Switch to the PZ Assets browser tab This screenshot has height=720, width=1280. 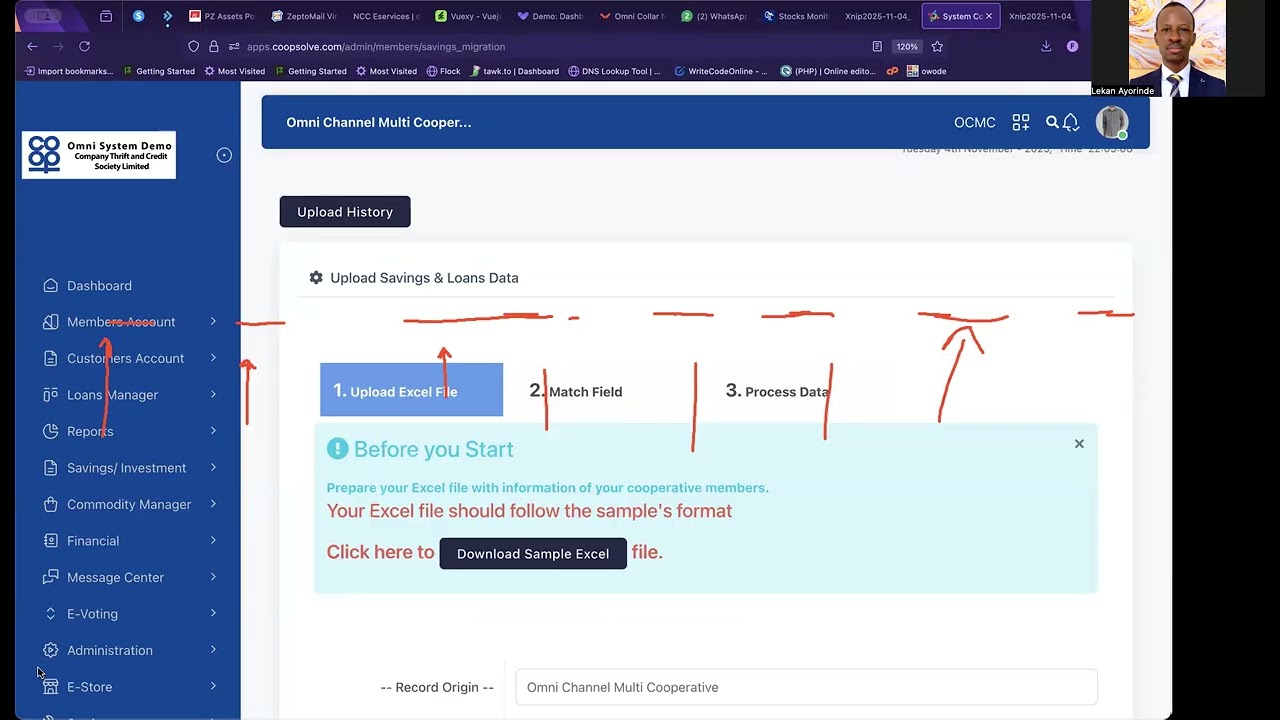[x=222, y=16]
